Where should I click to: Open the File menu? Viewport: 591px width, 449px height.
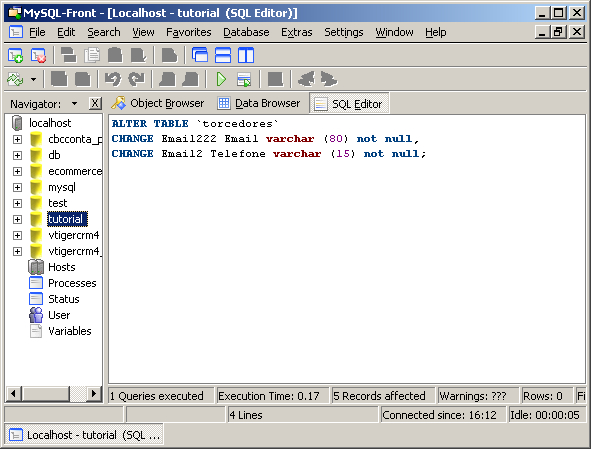(x=37, y=32)
